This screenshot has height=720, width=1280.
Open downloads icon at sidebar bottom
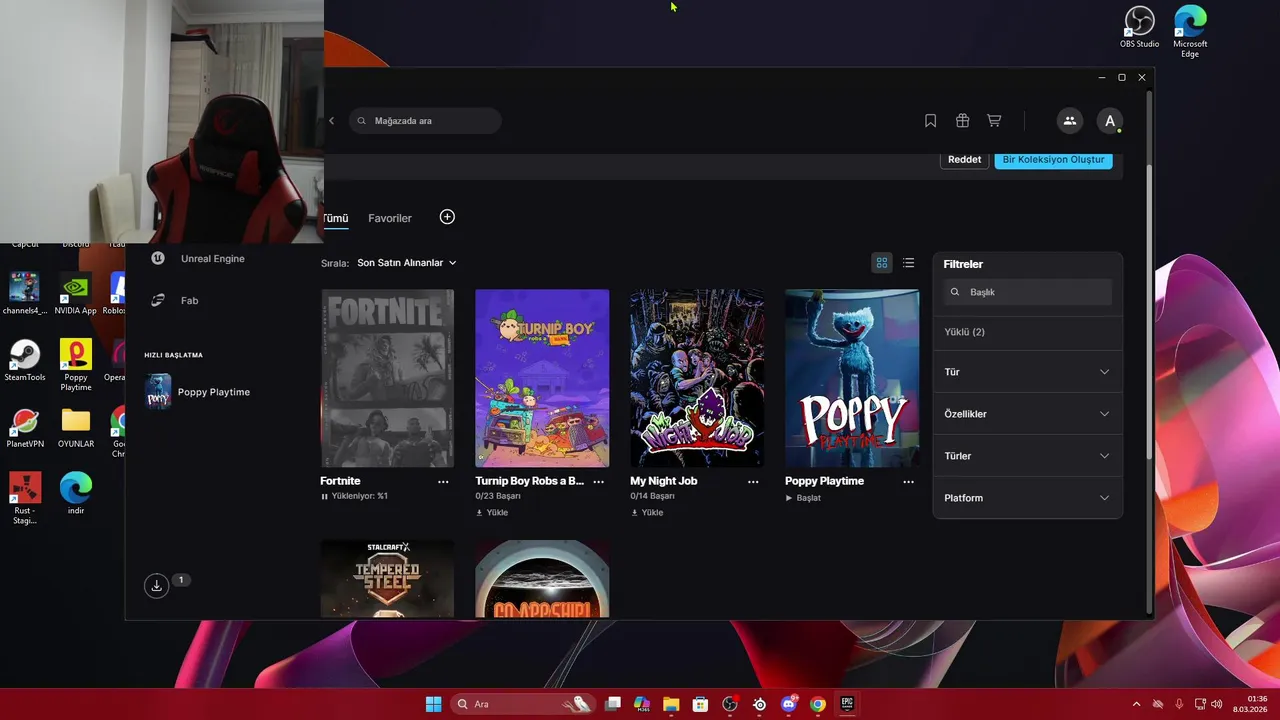[x=157, y=586]
